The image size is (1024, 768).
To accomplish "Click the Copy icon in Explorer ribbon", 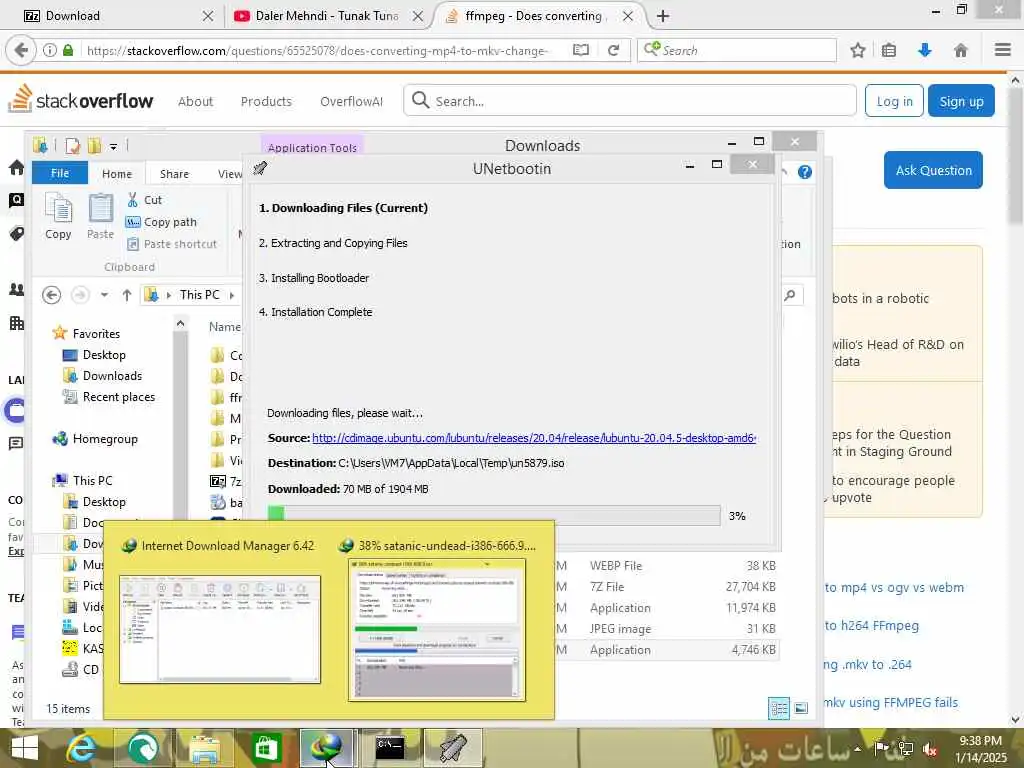I will coord(58,216).
